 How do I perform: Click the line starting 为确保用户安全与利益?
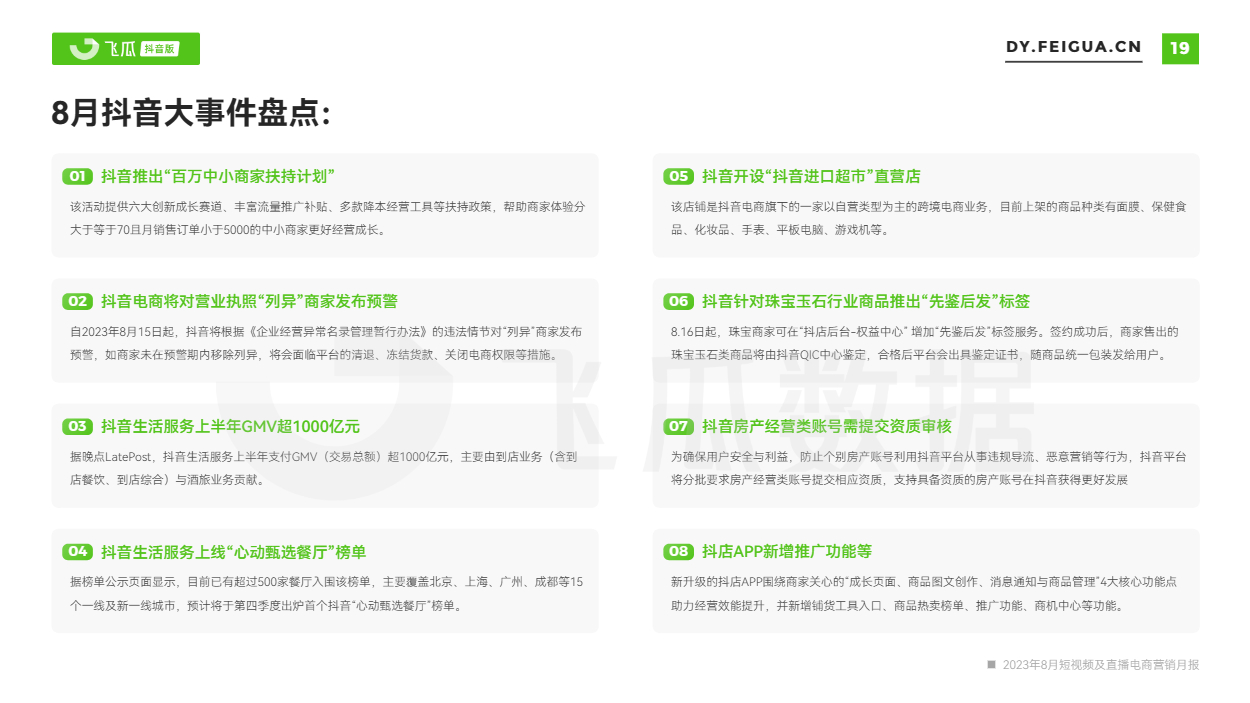(929, 456)
